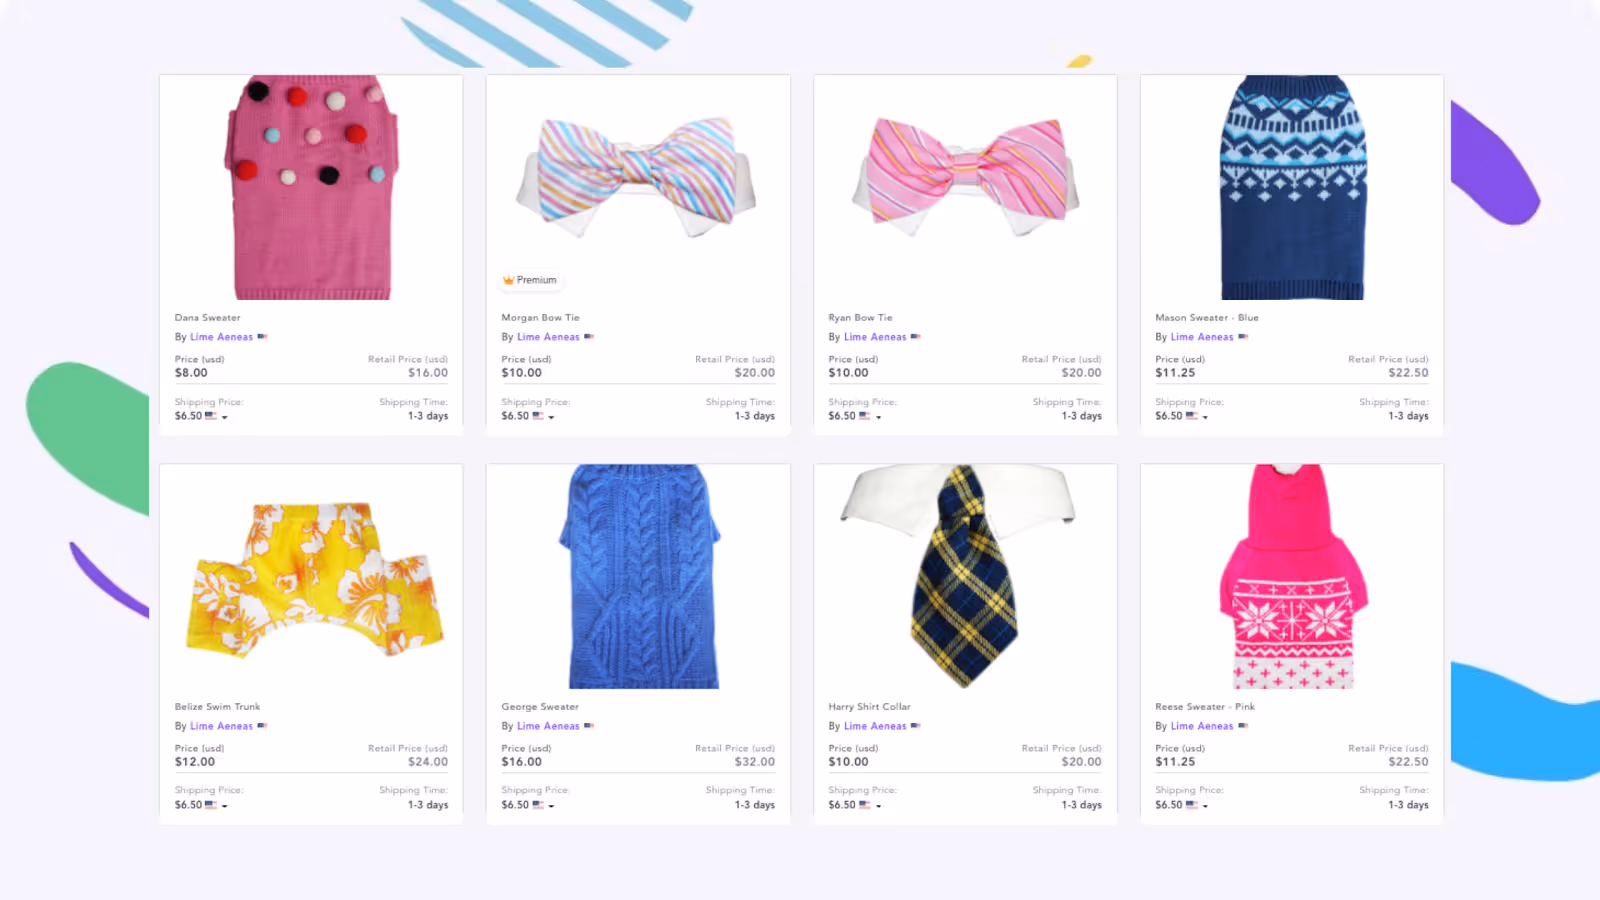1600x900 pixels.
Task: Open shipping dropdown for Mason Sweater - Blue
Action: point(1205,417)
